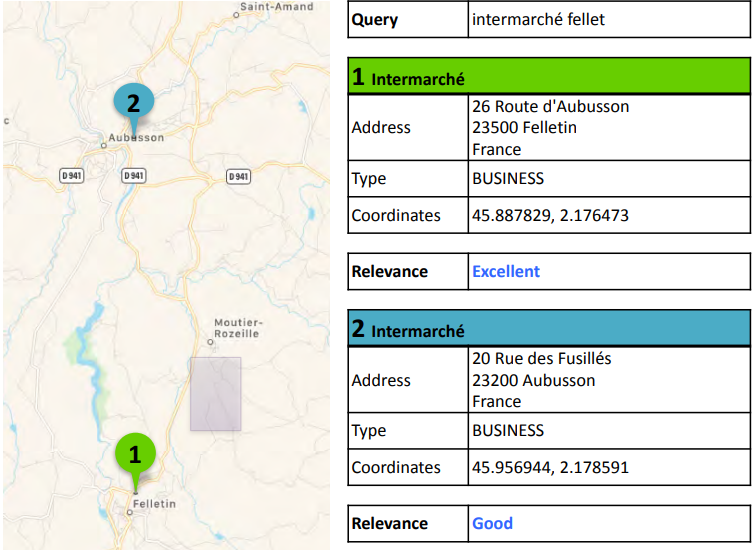Screen dimensions: 755x552
Task: Click the green header '1 Intermarché'
Action: [x=549, y=76]
